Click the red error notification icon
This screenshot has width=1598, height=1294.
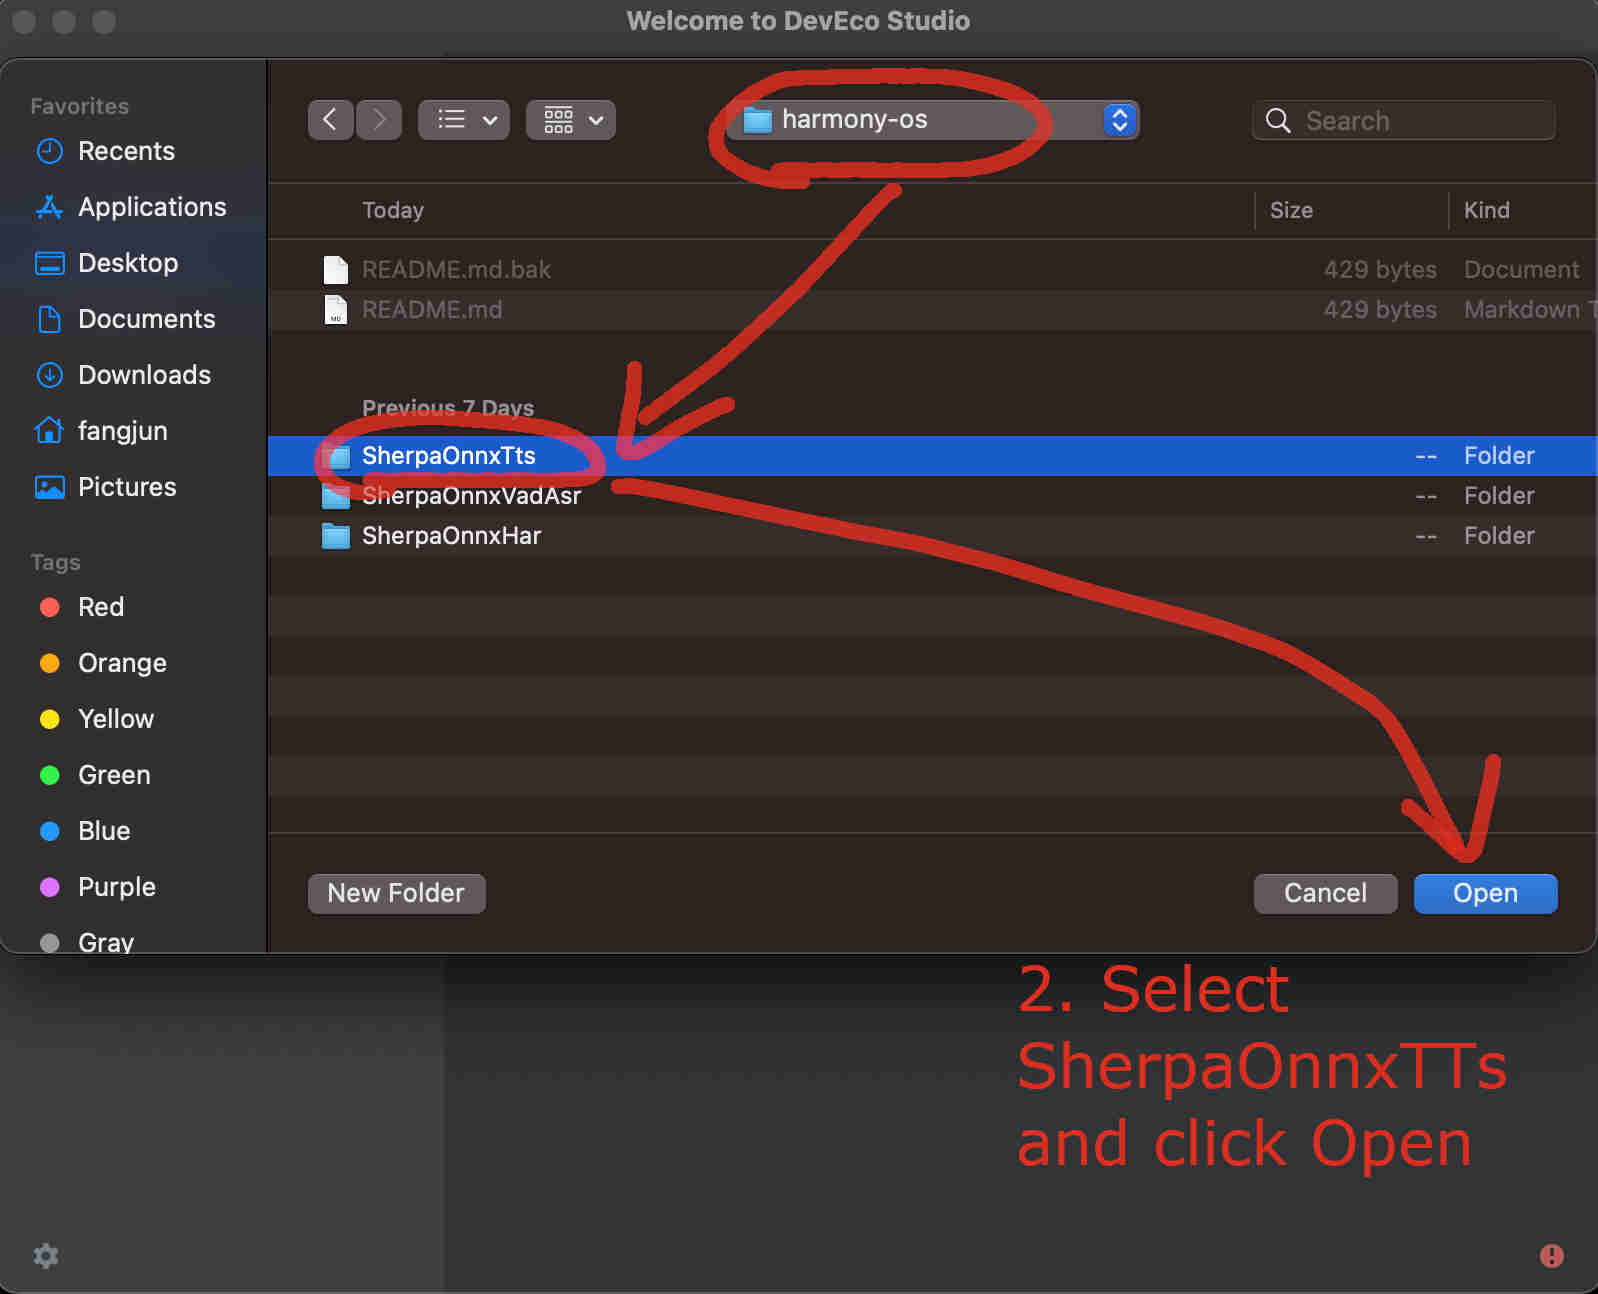(x=1552, y=1256)
